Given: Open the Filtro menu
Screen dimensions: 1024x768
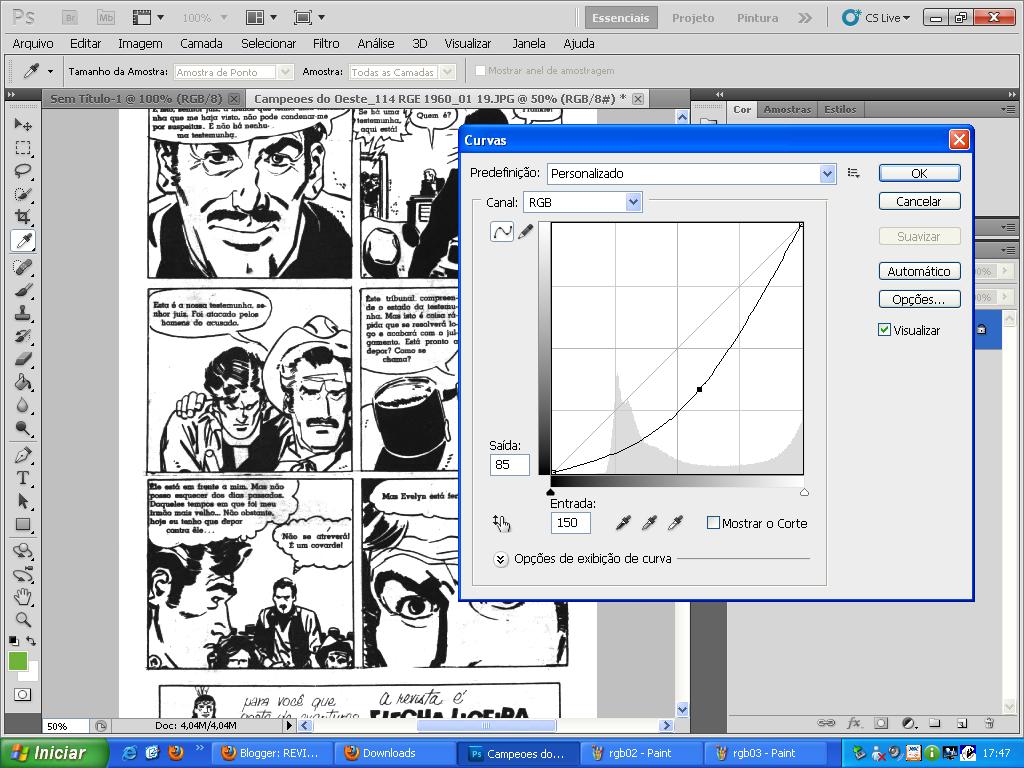Looking at the screenshot, I should pos(326,44).
